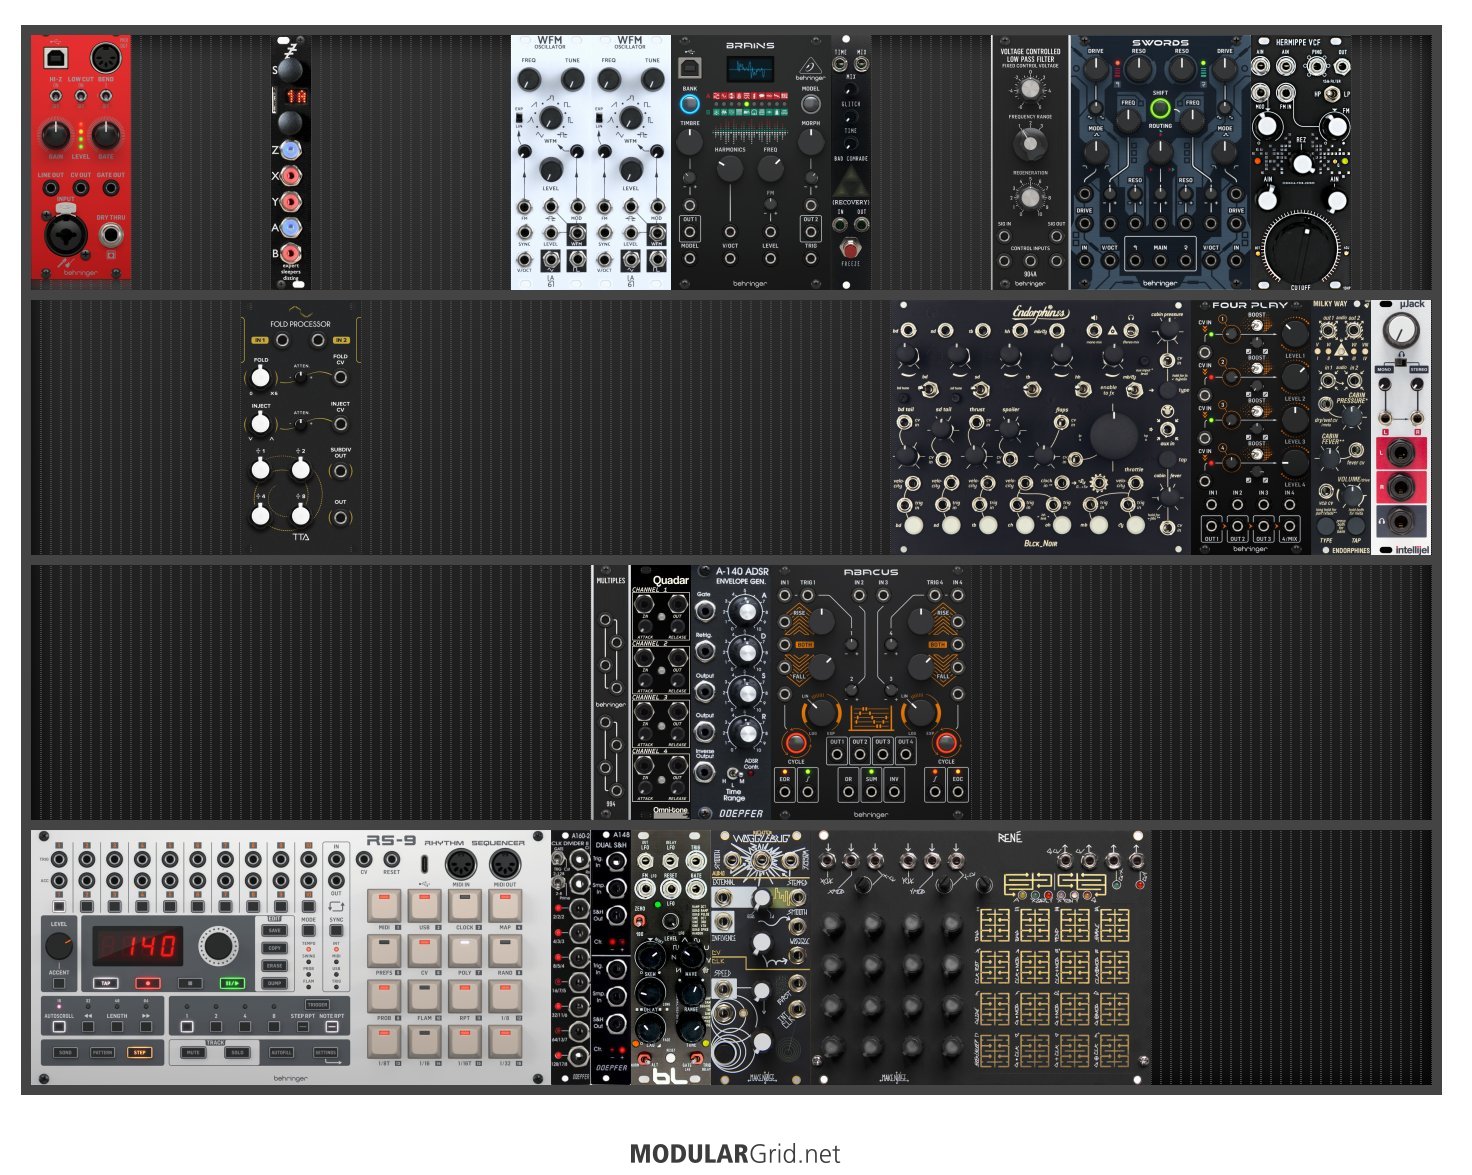Click the volume knob on the µJack module

(1402, 329)
